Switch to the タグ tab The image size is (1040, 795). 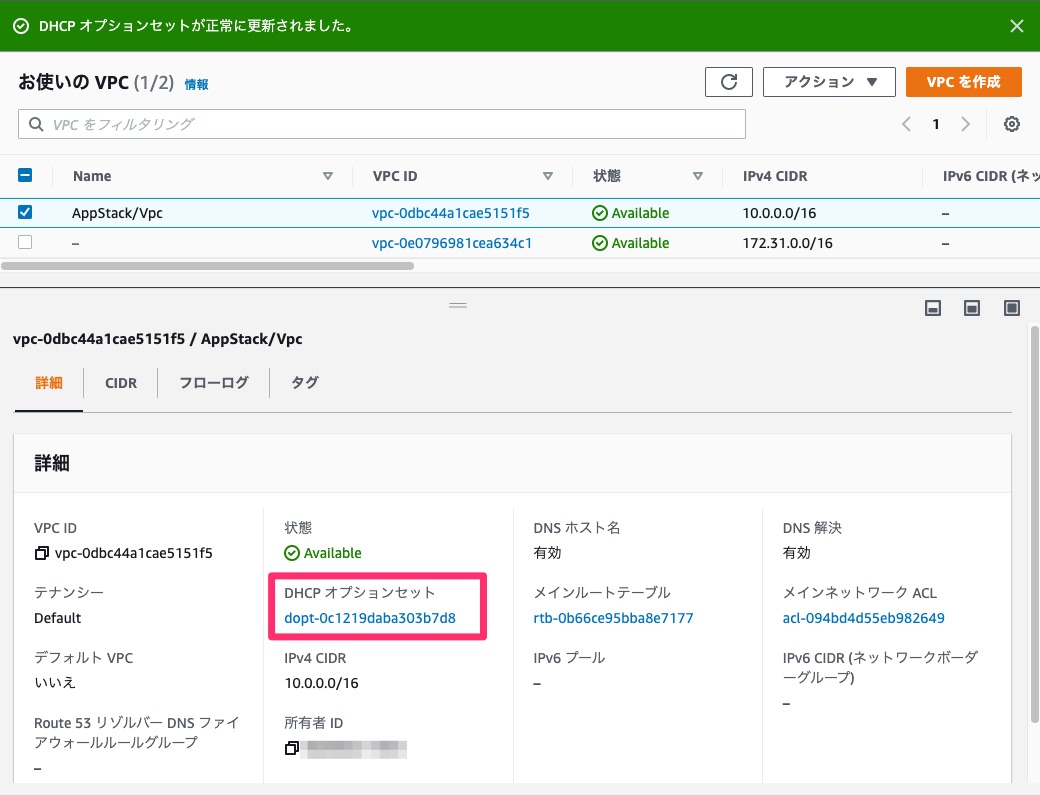[x=304, y=383]
